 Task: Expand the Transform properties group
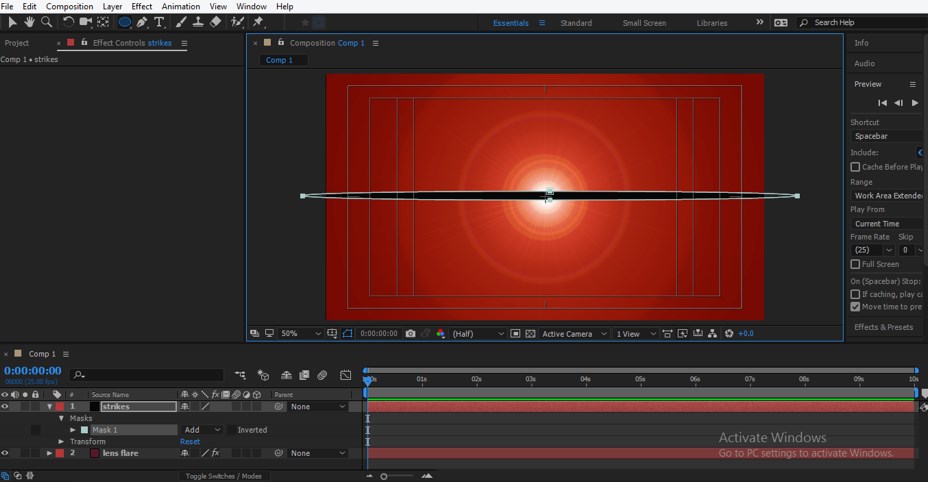pos(61,442)
